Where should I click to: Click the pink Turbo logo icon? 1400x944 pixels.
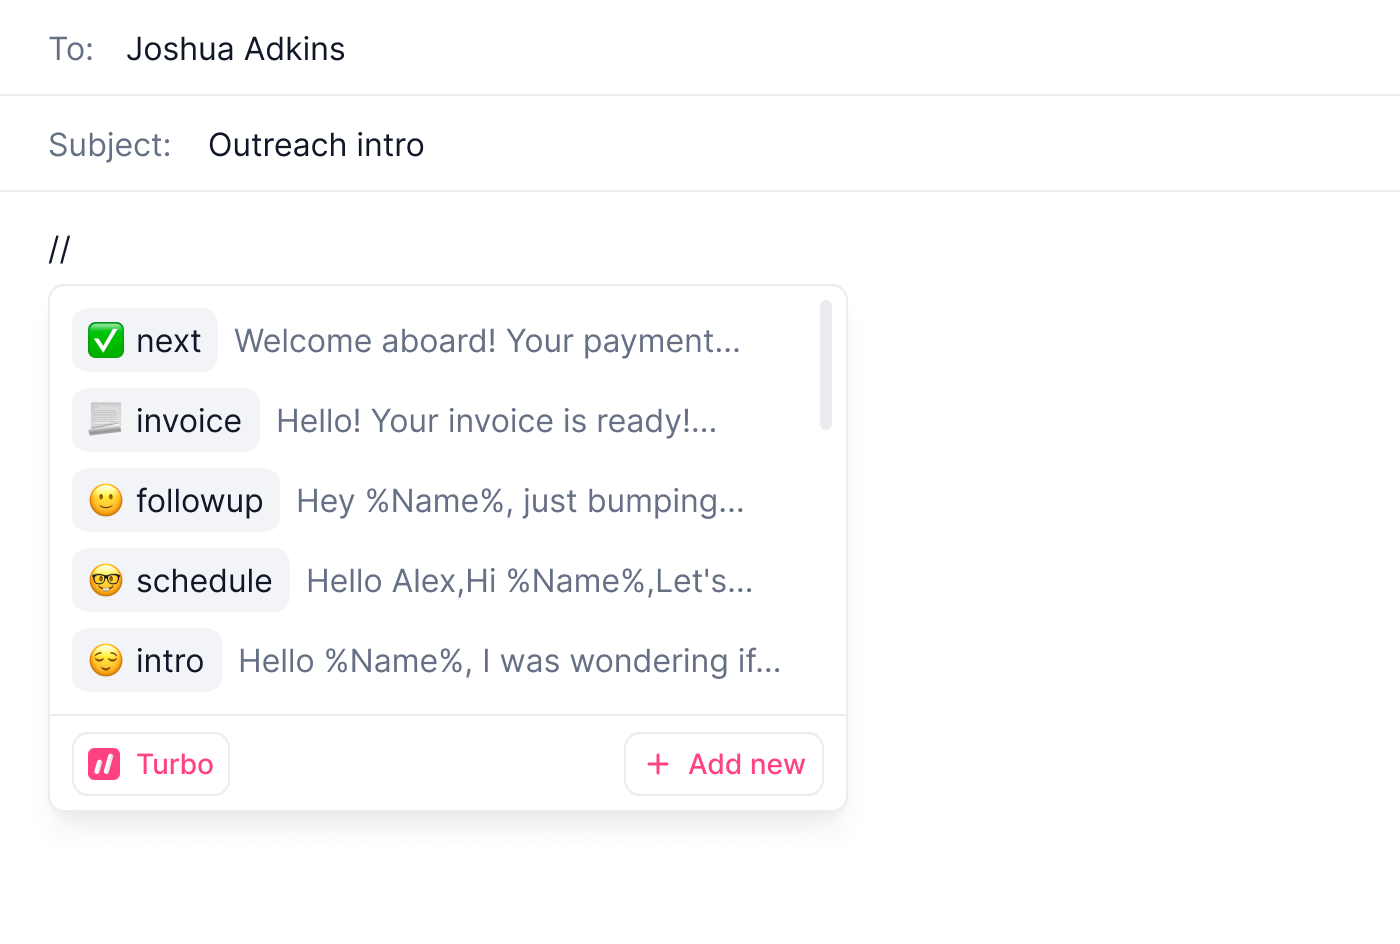pyautogui.click(x=104, y=764)
